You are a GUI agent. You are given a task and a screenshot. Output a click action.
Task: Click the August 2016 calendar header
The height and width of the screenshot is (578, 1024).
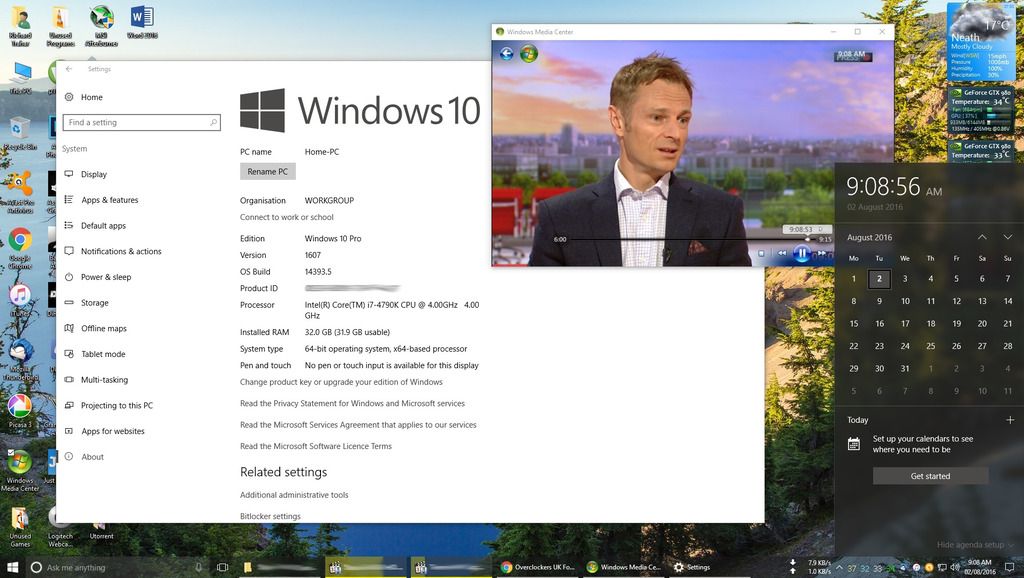click(x=869, y=238)
